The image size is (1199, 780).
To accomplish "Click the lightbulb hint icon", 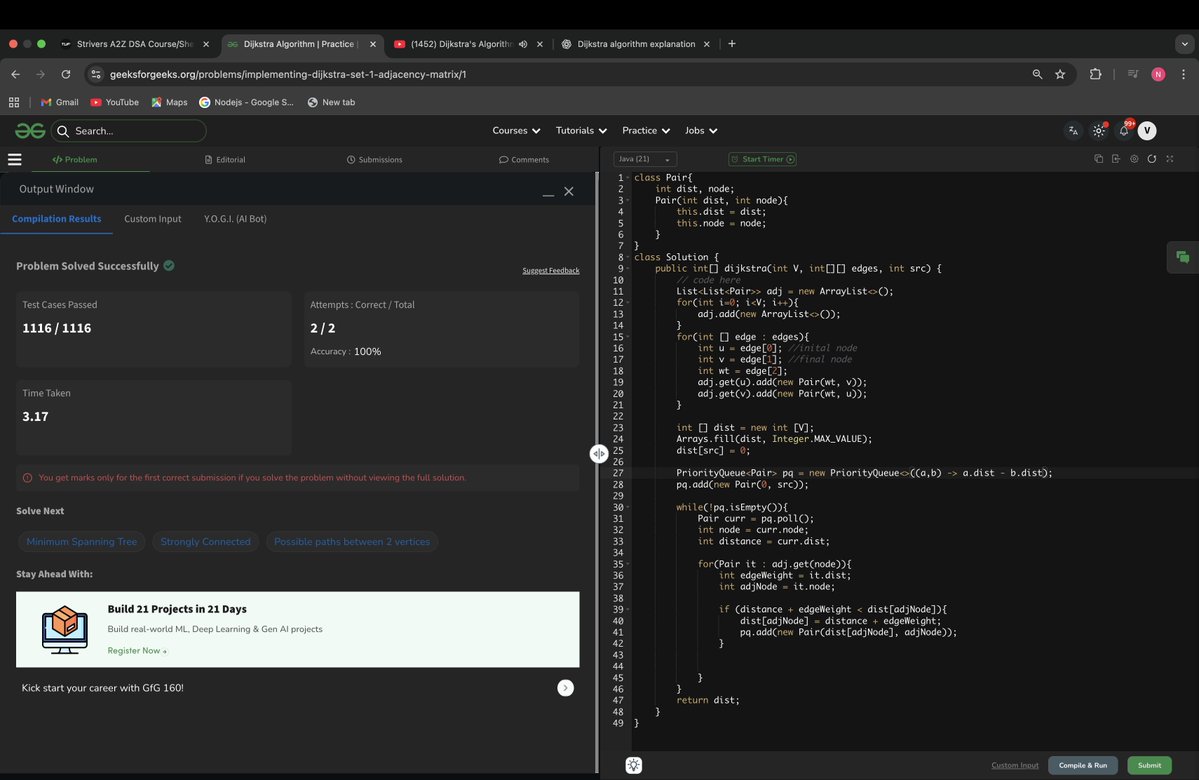I will 634,765.
